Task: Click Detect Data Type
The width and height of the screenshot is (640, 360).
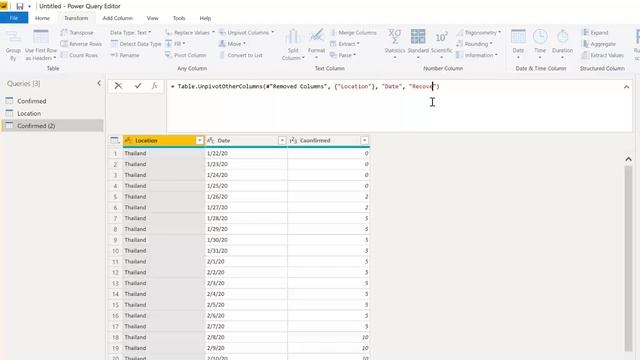Action: click(x=136, y=44)
